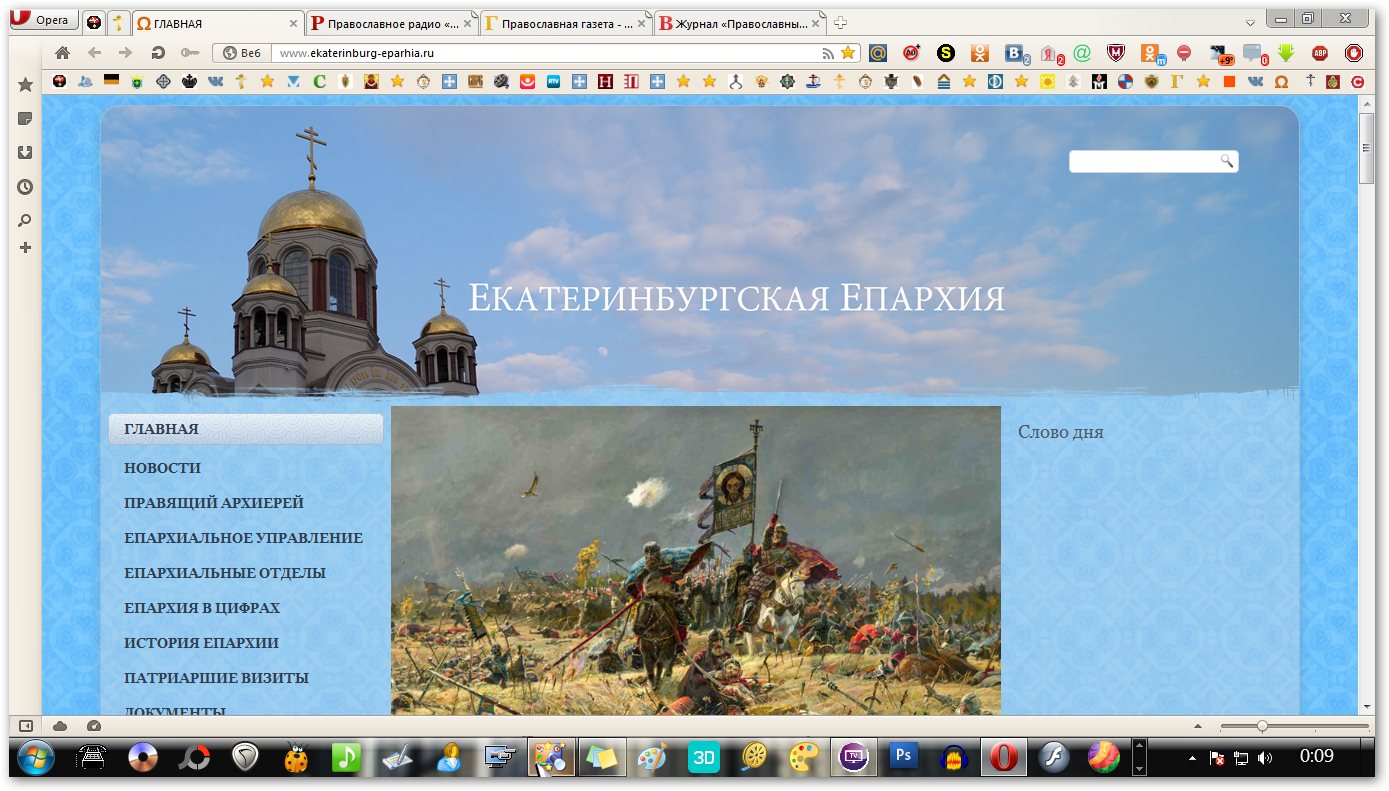
Task: Open the password wand key icon
Action: [x=190, y=53]
